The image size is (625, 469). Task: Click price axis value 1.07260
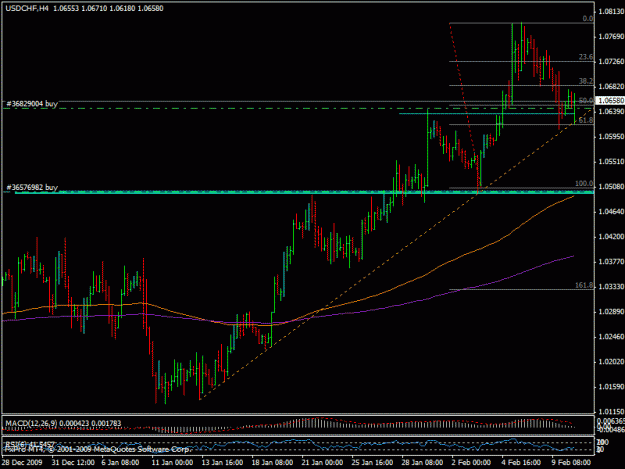pyautogui.click(x=611, y=61)
